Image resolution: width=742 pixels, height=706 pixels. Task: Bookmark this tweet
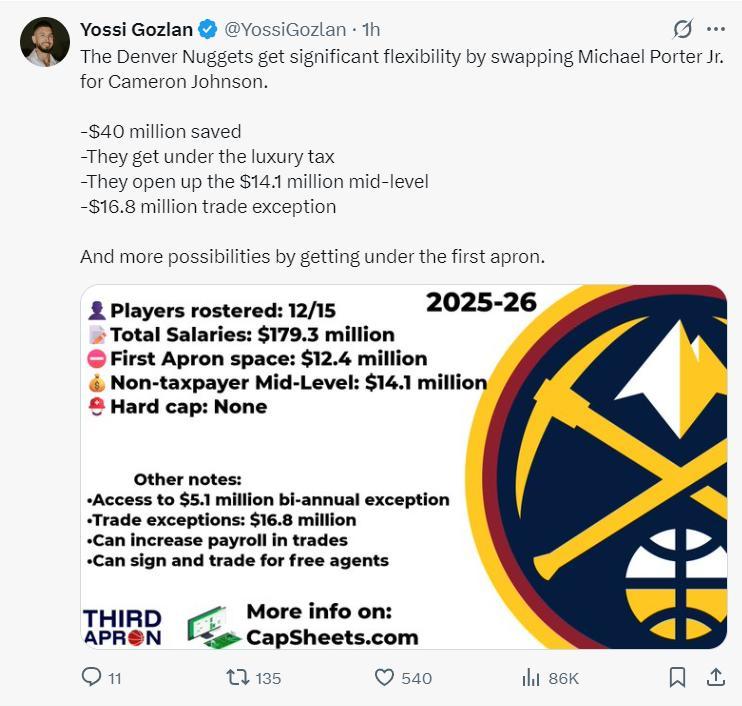pos(677,678)
